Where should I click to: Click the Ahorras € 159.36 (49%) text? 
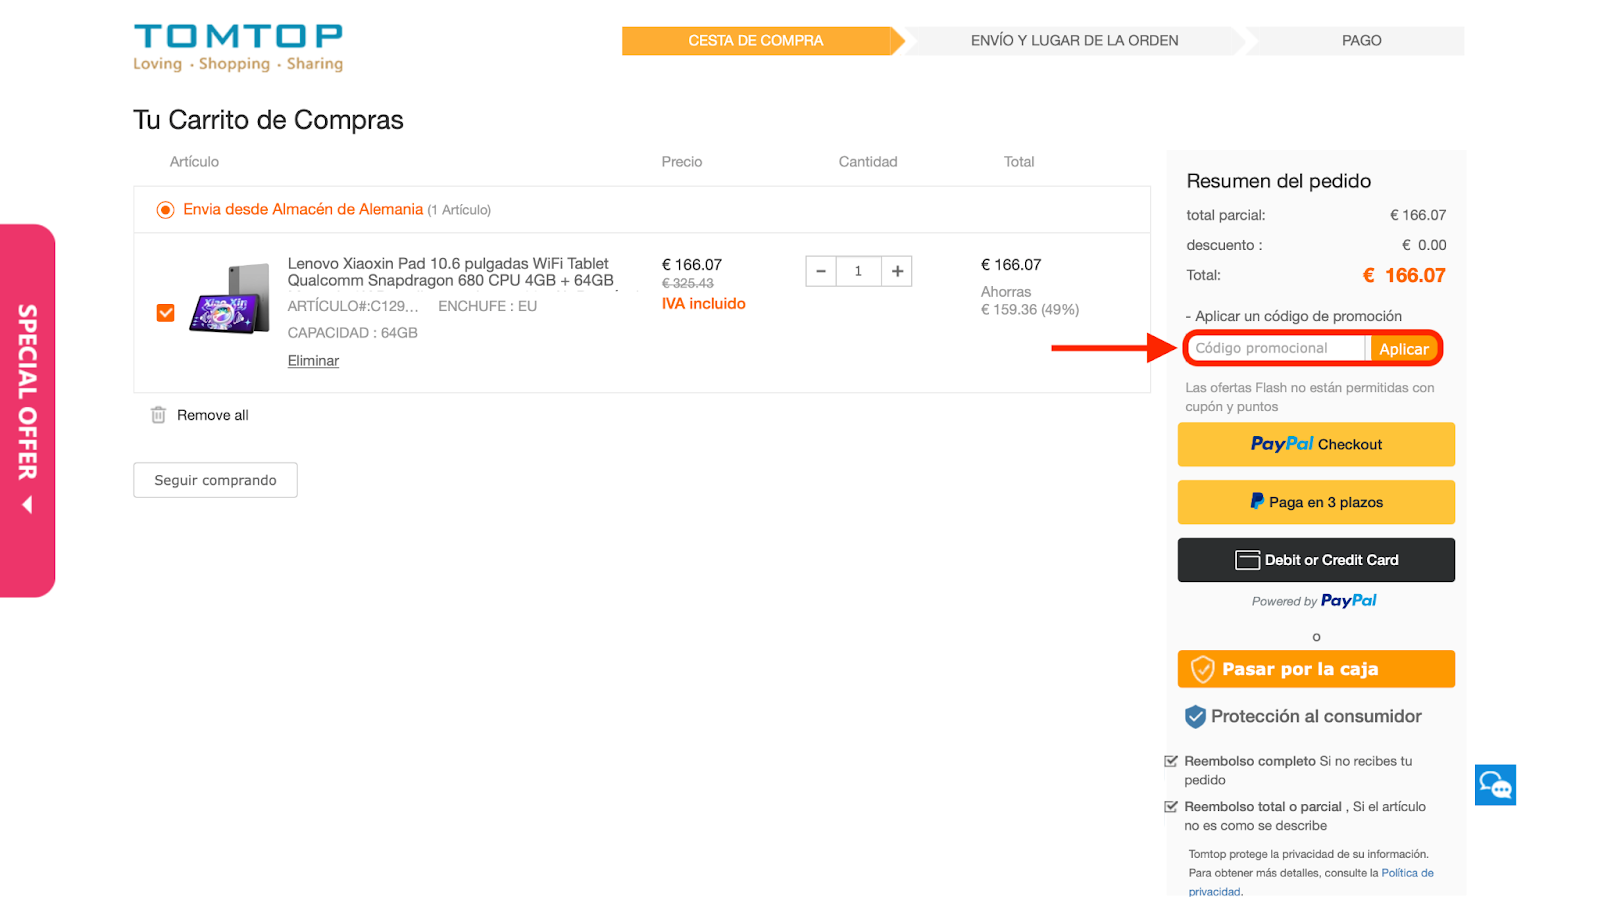[1030, 301]
